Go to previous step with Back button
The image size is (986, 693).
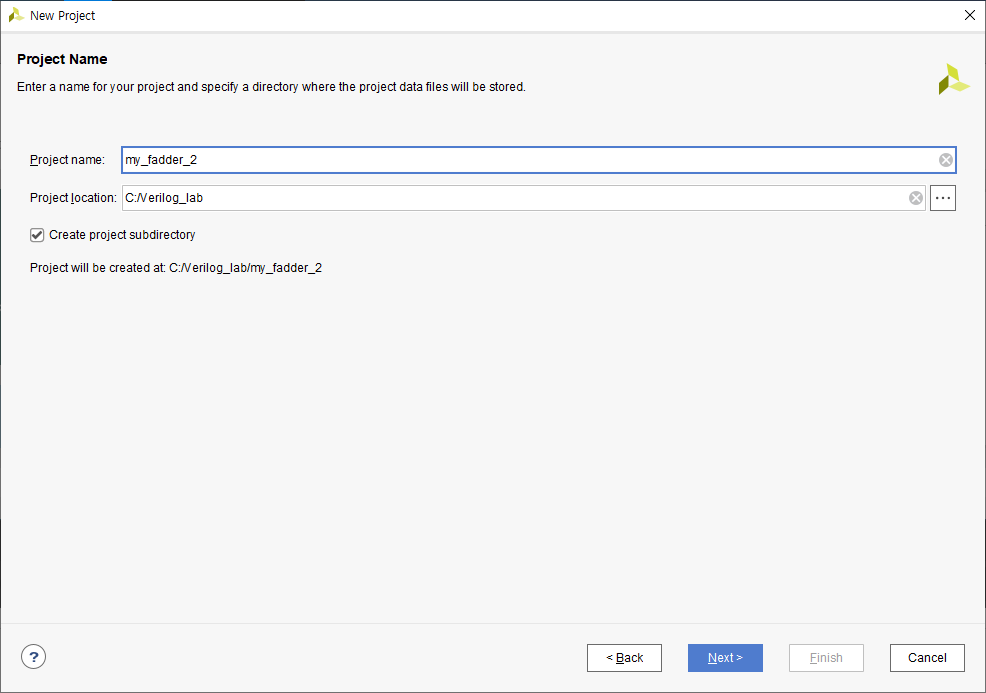tap(624, 658)
